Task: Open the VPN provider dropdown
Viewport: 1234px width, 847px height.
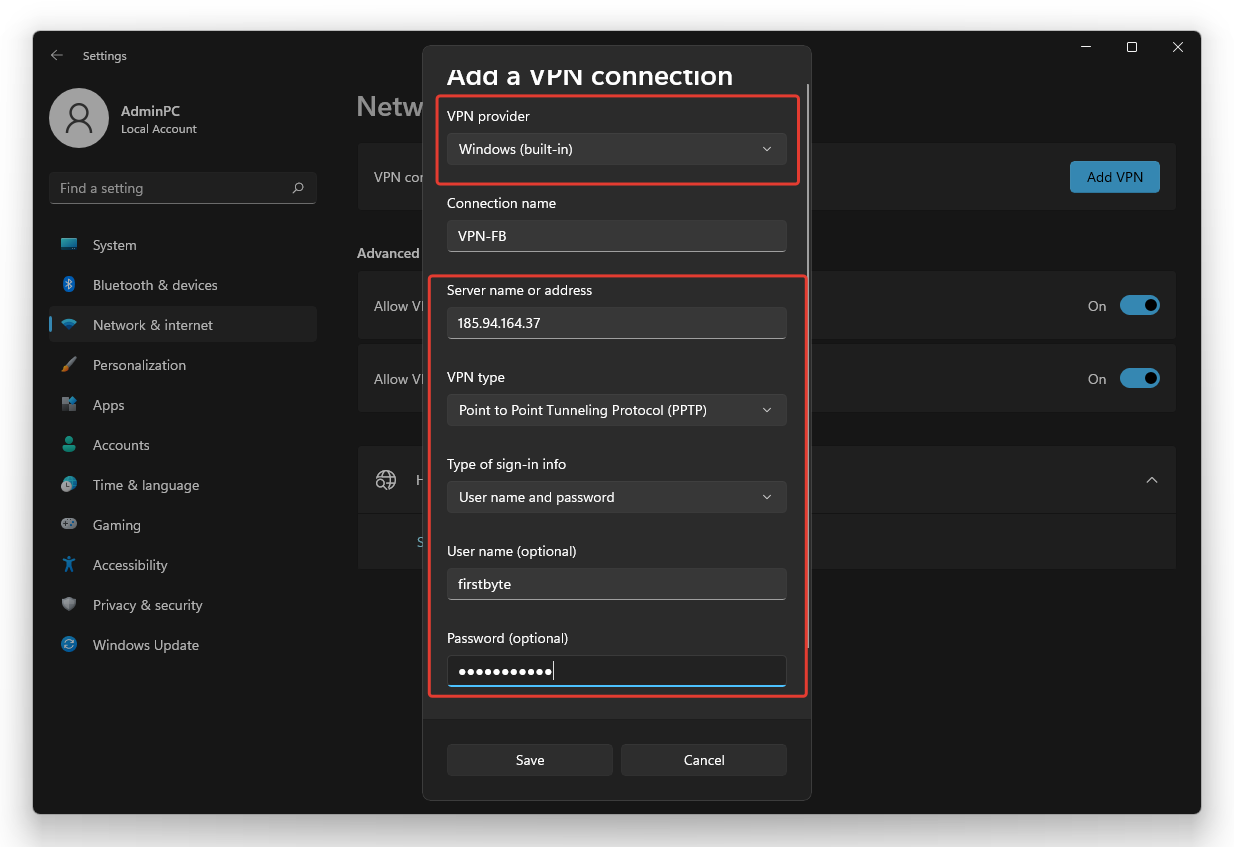Action: [x=616, y=149]
